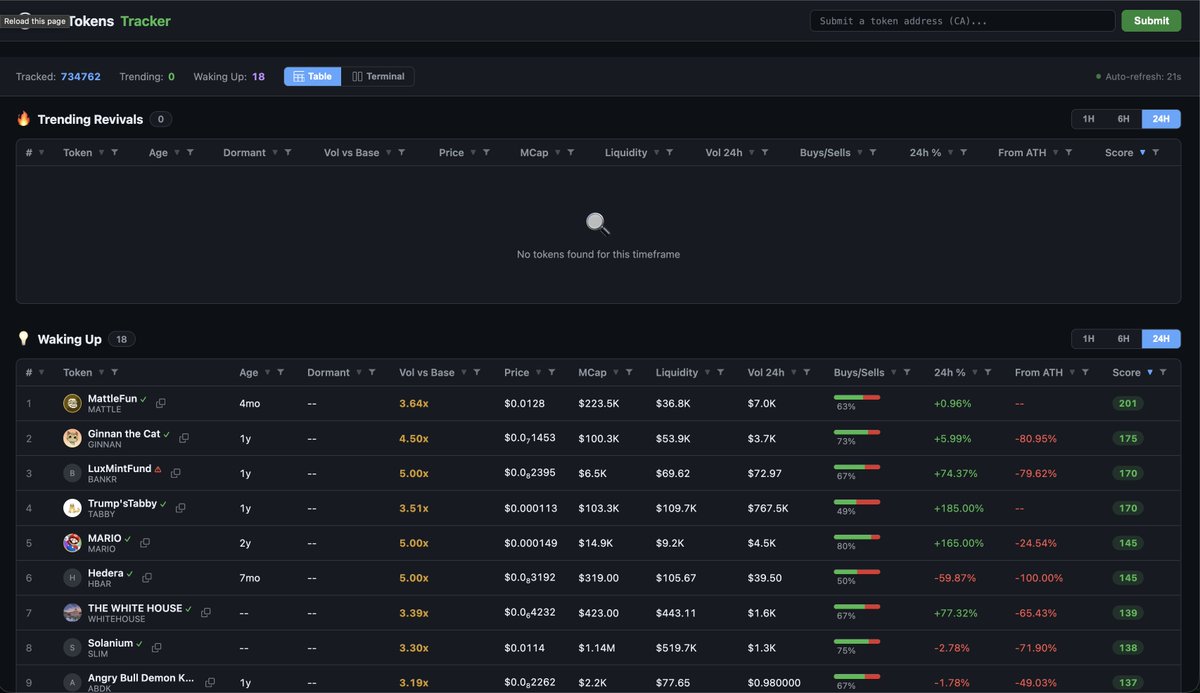Open Hedera token name link
1200x693 pixels.
(x=105, y=573)
